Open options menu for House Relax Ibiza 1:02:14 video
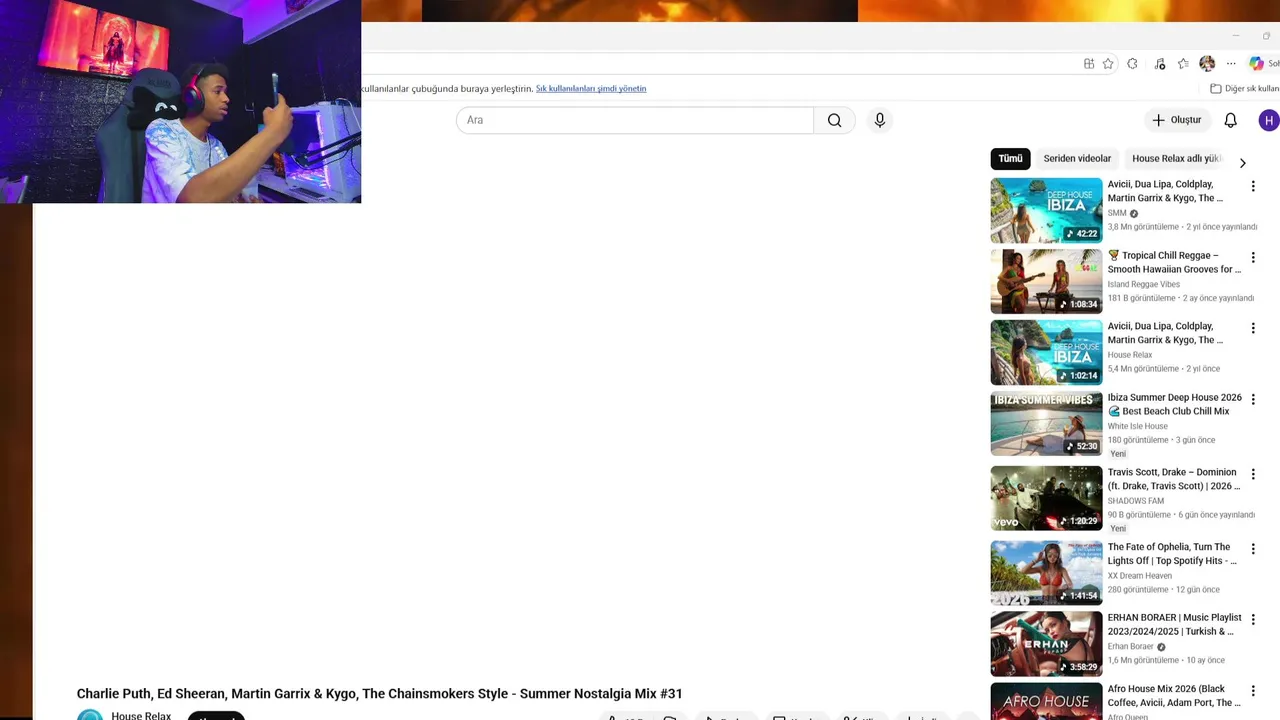The image size is (1280, 720). click(1253, 329)
